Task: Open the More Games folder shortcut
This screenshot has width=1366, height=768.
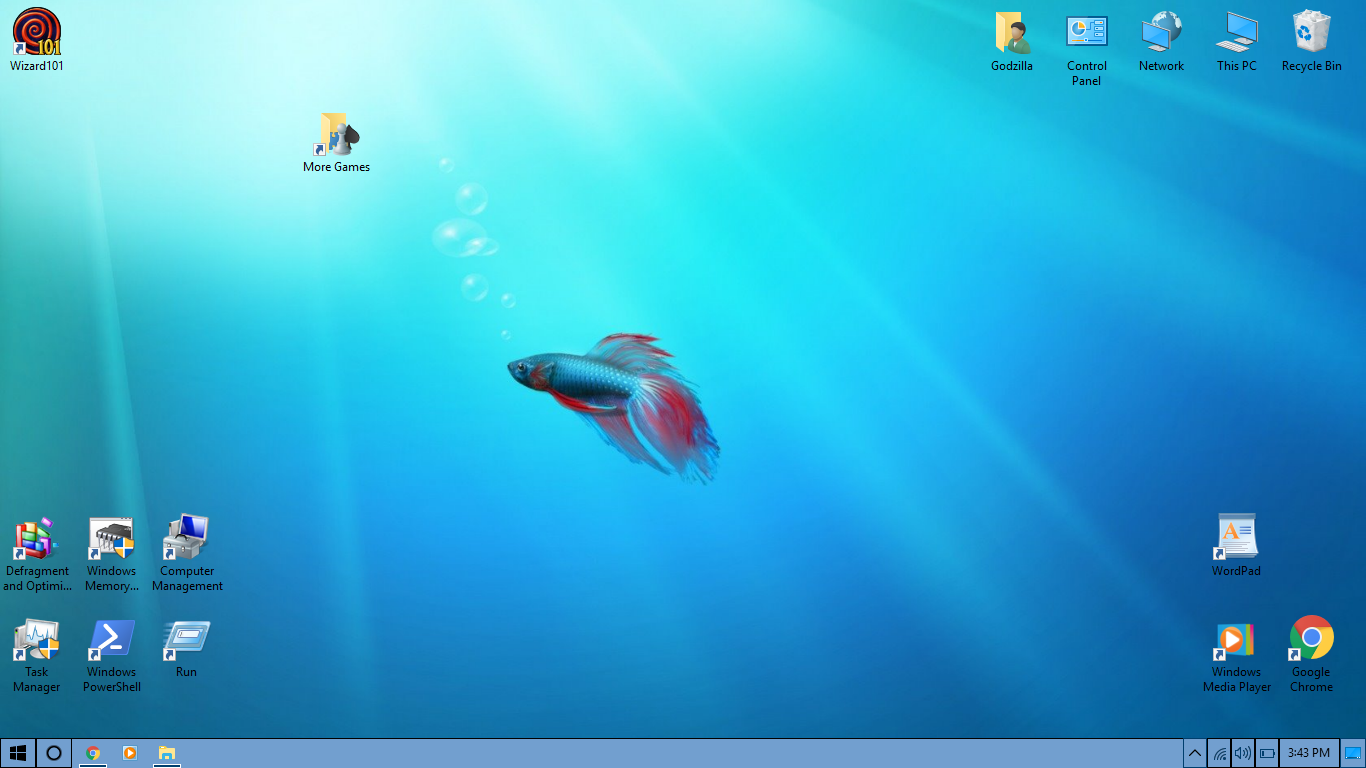Action: tap(337, 143)
